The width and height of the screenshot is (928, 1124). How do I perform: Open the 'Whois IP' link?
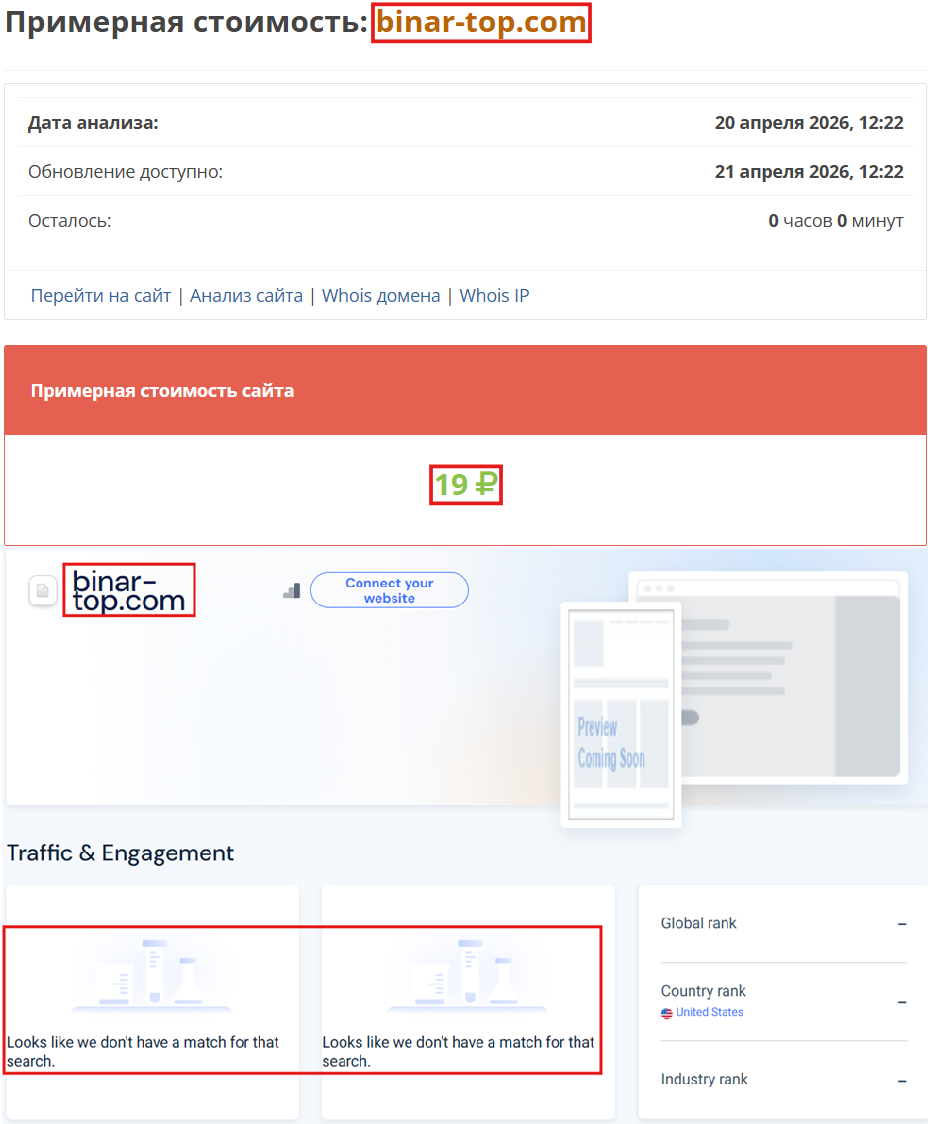pyautogui.click(x=494, y=295)
